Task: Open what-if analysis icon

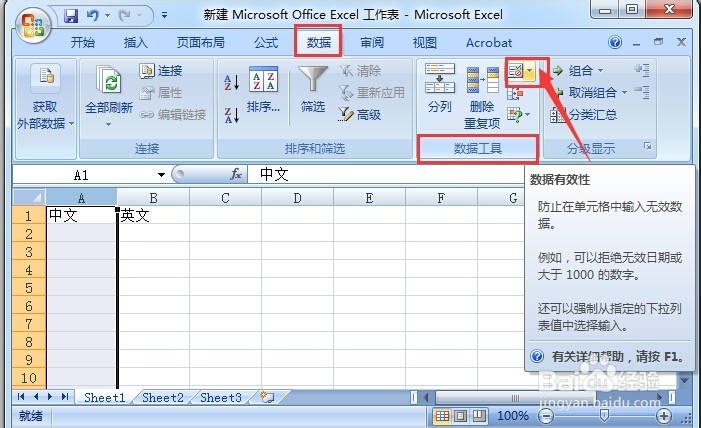Action: 515,115
